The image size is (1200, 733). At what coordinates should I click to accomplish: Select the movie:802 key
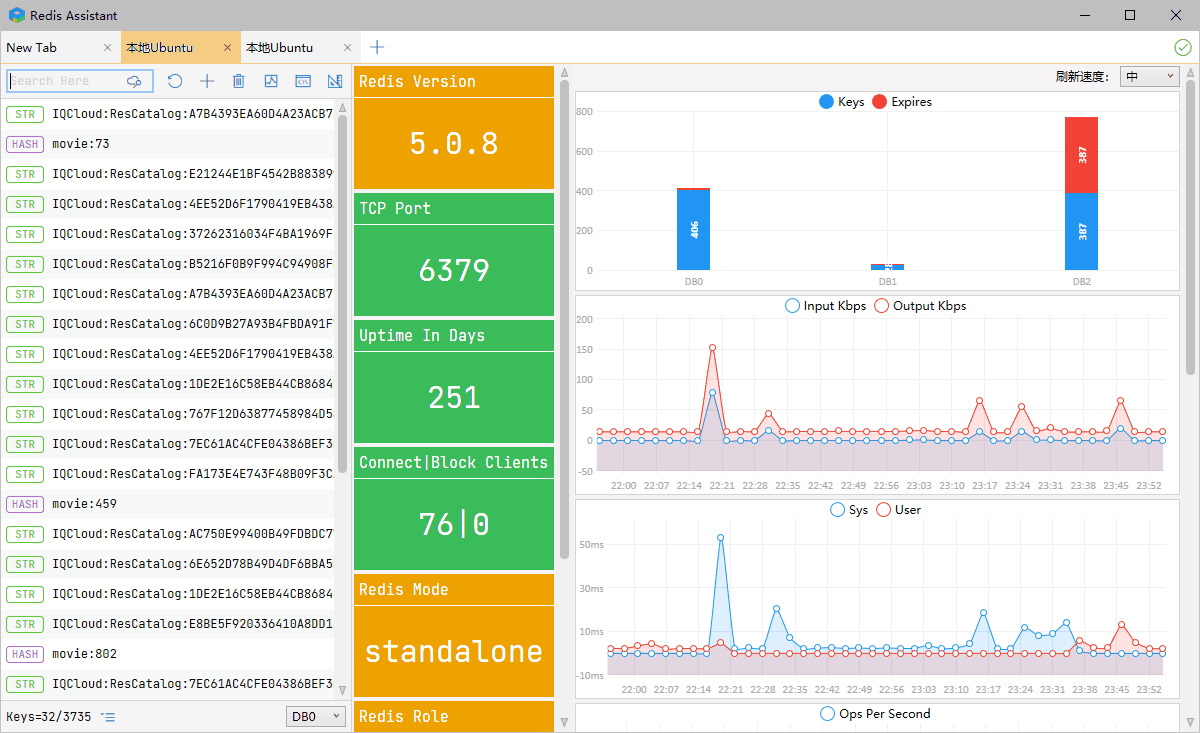(168, 654)
